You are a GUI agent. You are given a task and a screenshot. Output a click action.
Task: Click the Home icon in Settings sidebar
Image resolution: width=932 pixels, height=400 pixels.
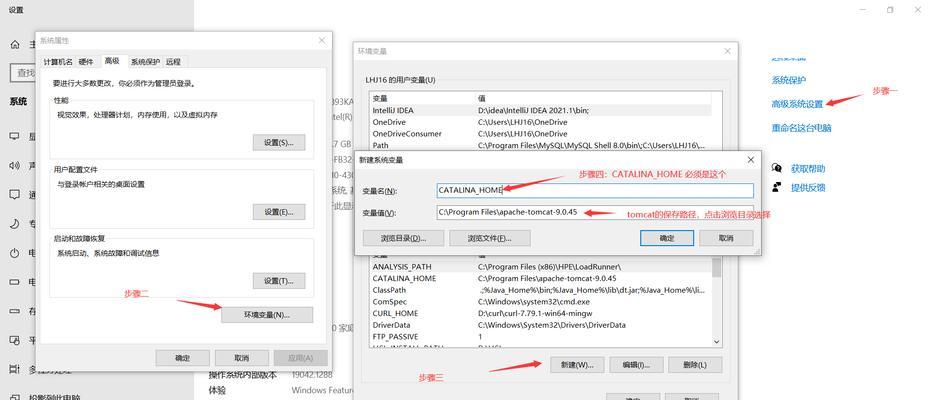pyautogui.click(x=15, y=44)
